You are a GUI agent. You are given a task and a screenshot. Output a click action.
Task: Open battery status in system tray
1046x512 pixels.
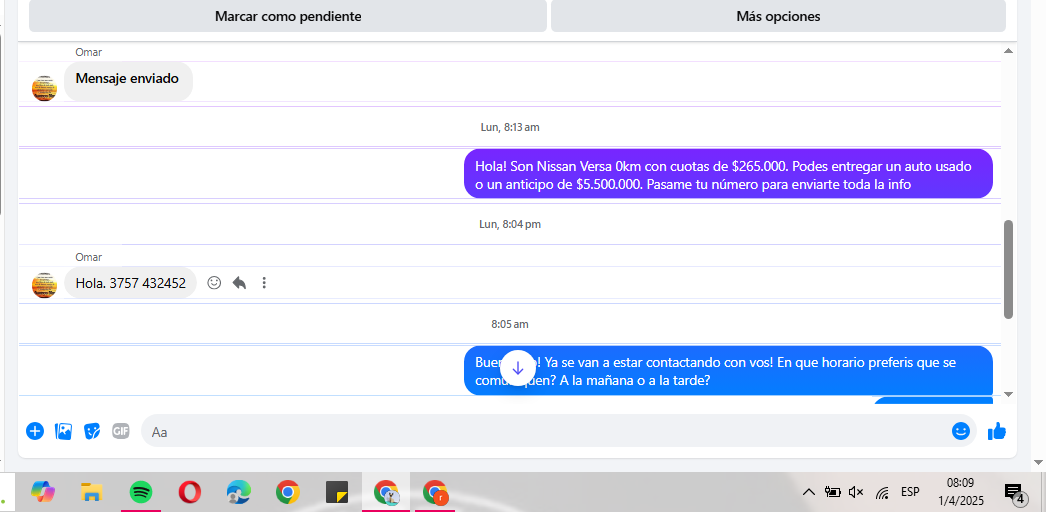pyautogui.click(x=832, y=493)
